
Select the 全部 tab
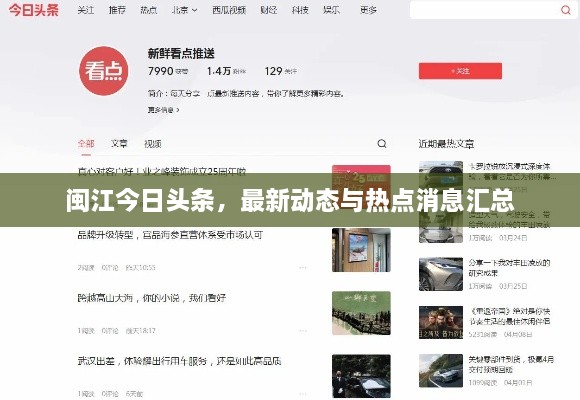86,144
